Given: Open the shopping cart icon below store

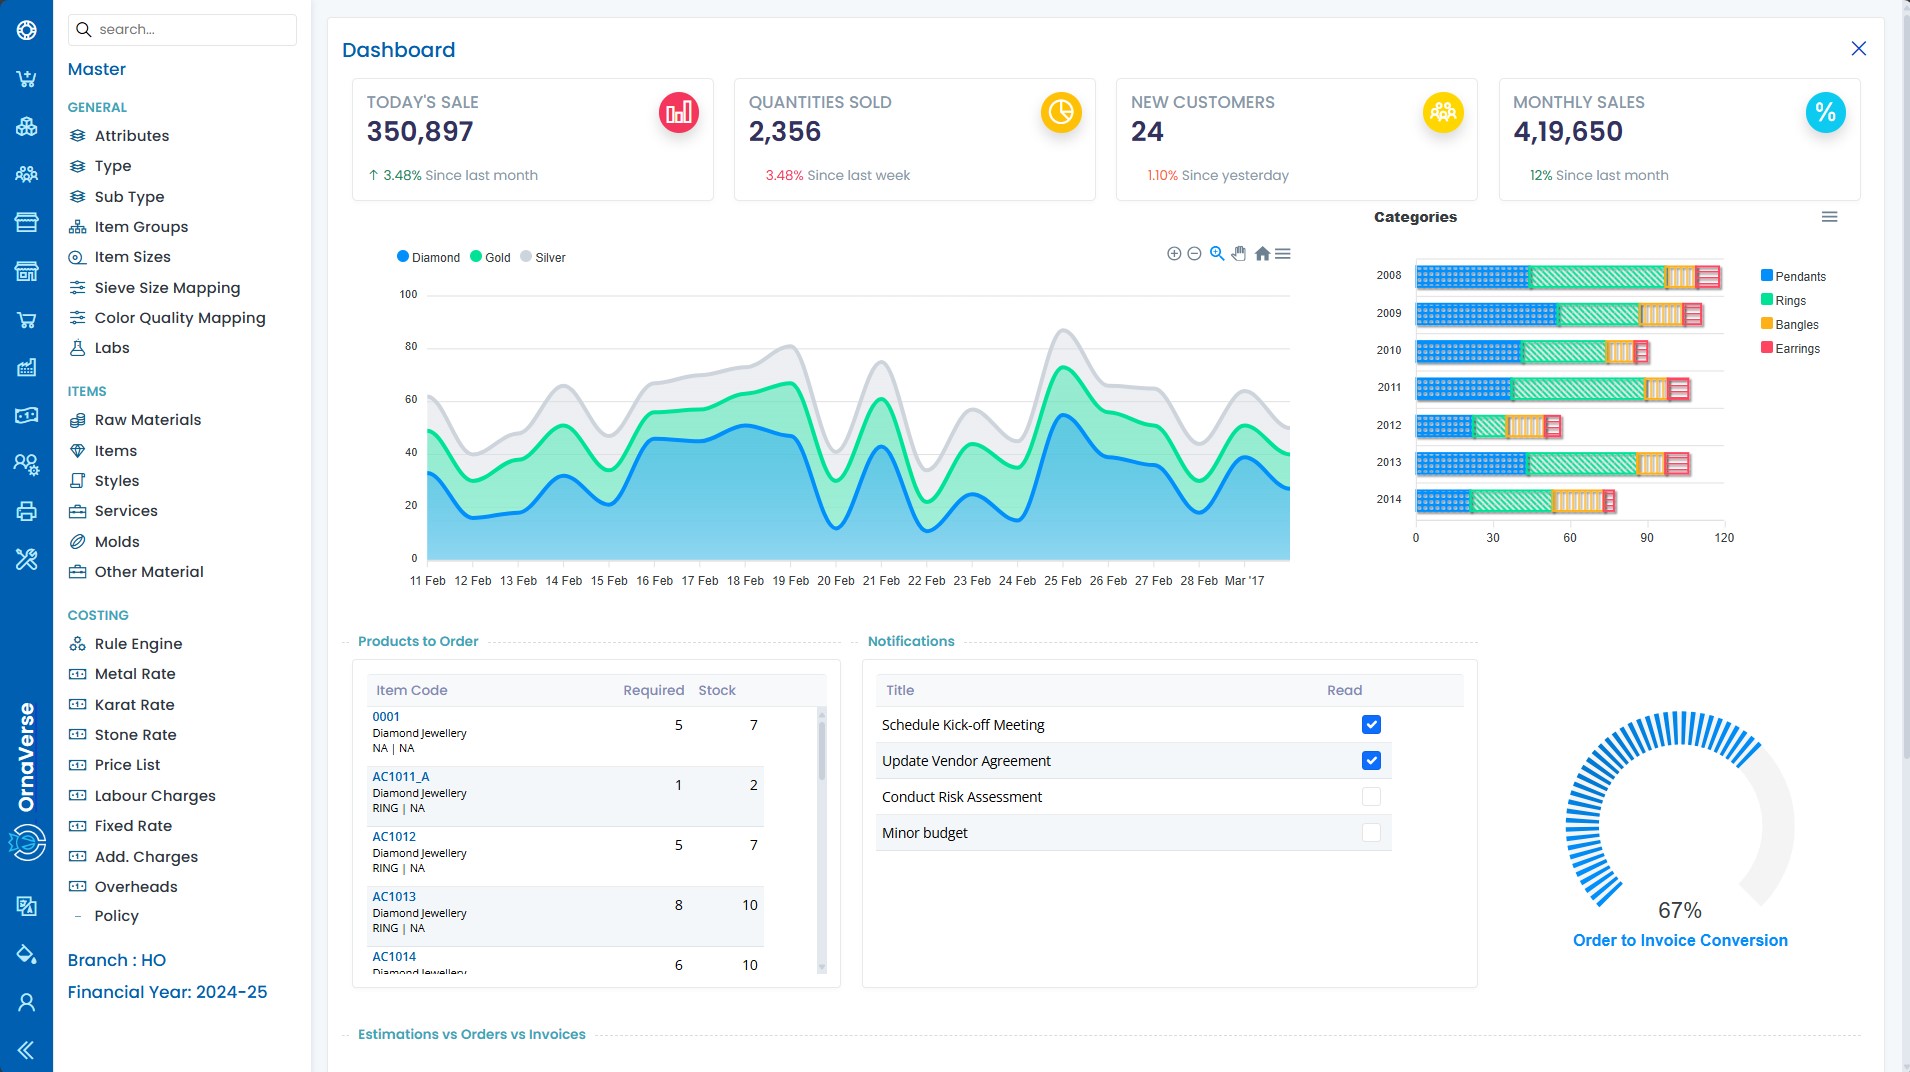Looking at the screenshot, I should pyautogui.click(x=26, y=320).
